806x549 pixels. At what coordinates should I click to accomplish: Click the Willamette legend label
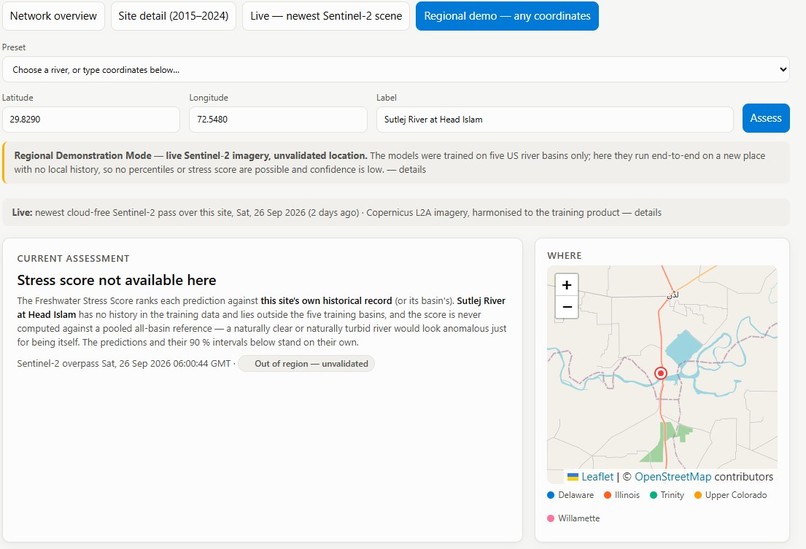pos(579,518)
